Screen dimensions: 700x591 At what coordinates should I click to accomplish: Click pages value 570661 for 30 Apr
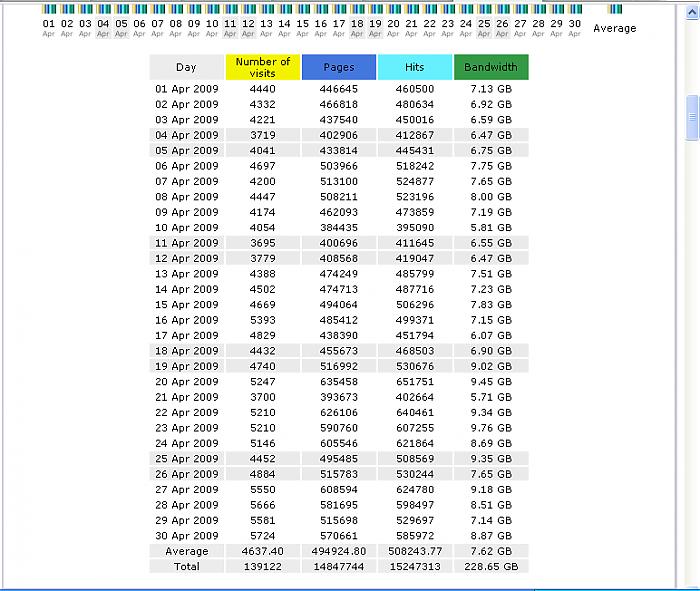[339, 536]
